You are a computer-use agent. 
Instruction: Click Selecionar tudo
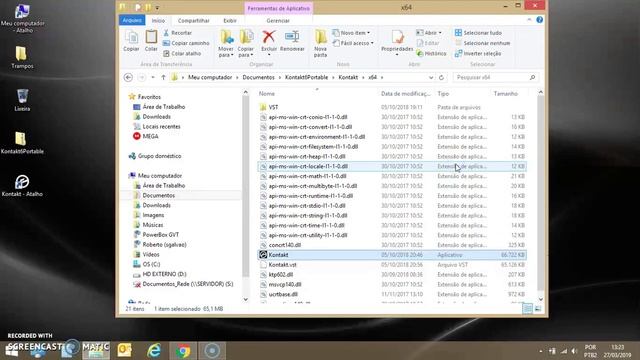point(478,33)
